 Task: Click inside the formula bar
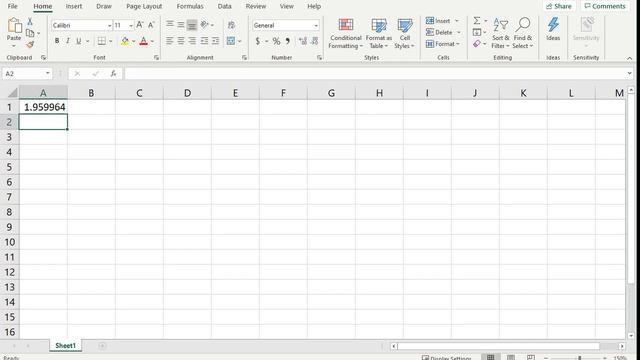pyautogui.click(x=375, y=73)
